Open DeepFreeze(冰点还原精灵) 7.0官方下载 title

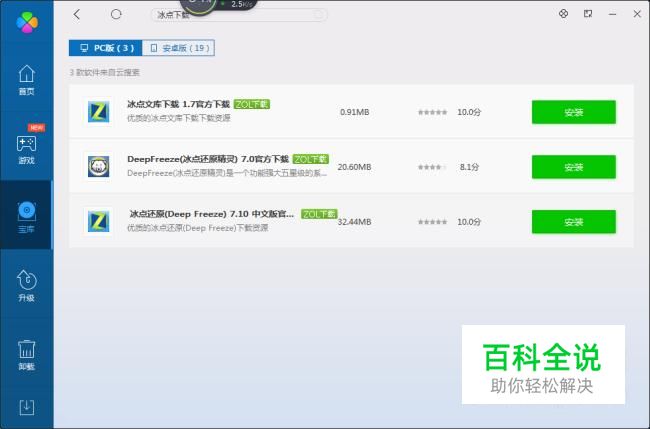(x=208, y=159)
